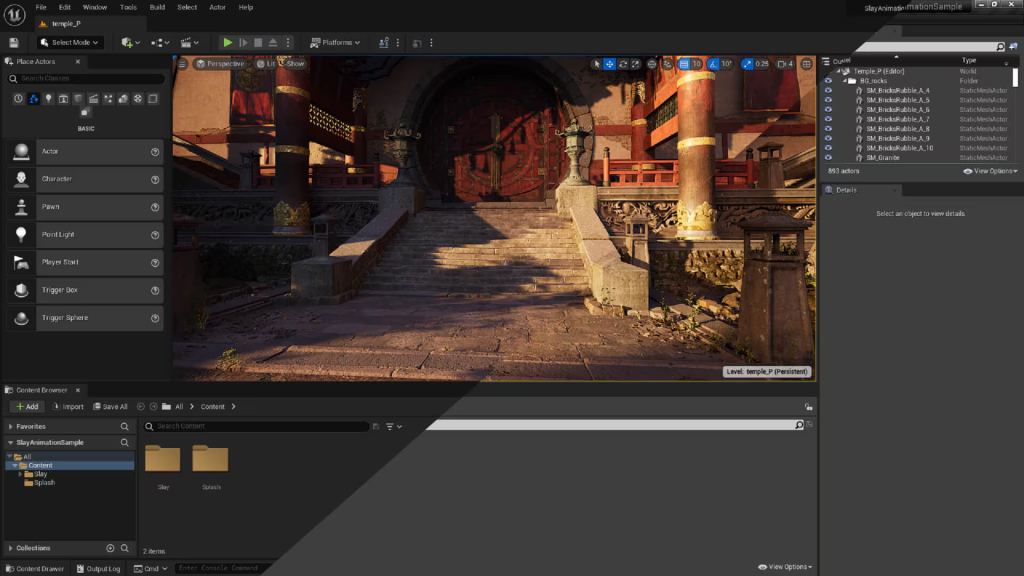
Task: Select the Basic actors category icon
Action: [33, 99]
